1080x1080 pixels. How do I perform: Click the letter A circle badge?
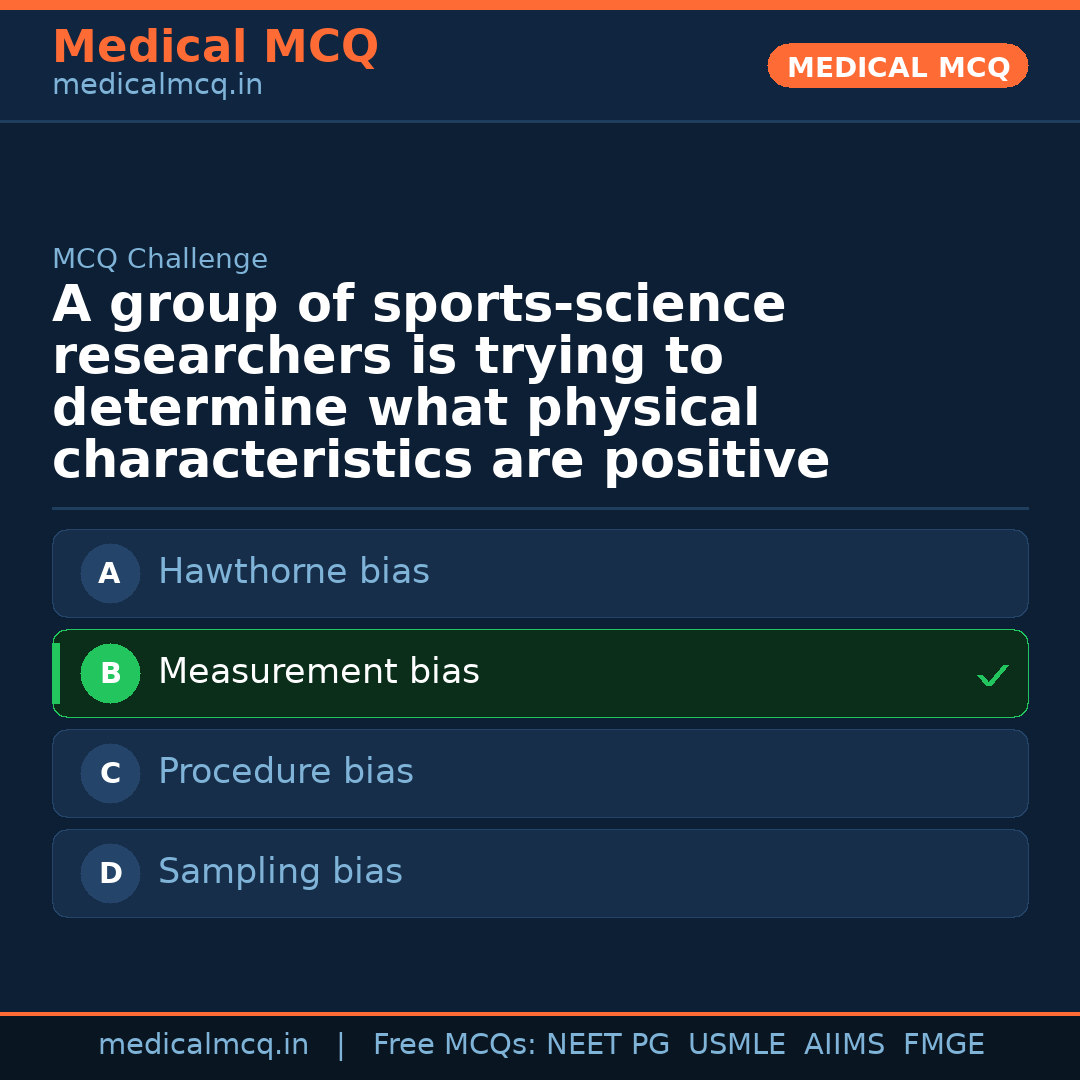click(110, 573)
